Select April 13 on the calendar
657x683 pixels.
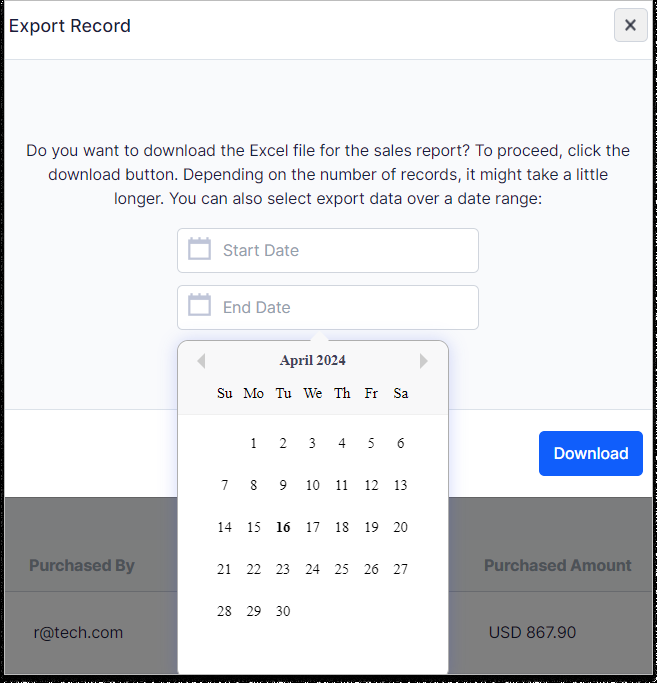click(401, 485)
